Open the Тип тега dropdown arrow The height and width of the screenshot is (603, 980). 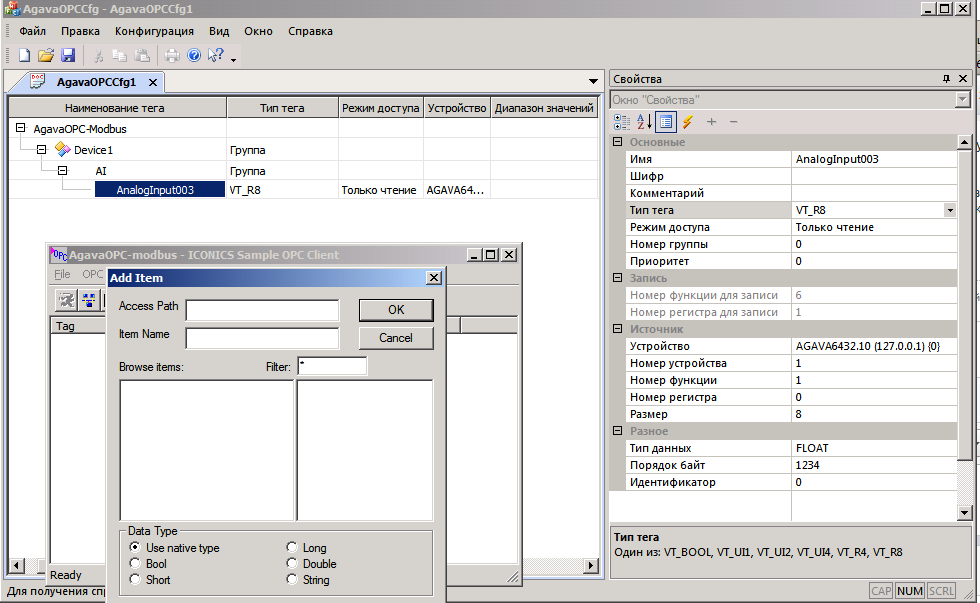coord(950,211)
